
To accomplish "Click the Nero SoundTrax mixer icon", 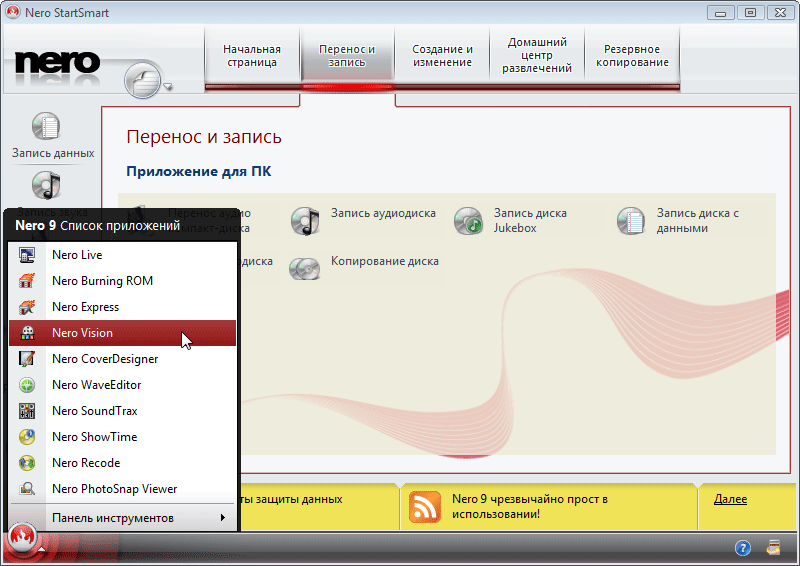I will (x=27, y=411).
